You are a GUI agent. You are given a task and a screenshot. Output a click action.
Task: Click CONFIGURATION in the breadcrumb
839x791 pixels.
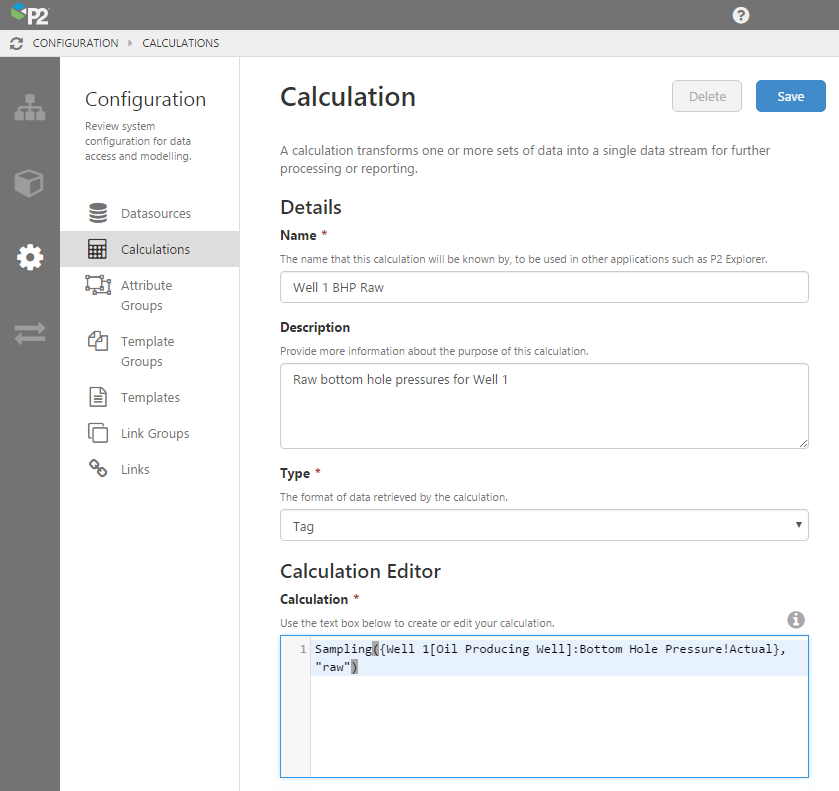[x=75, y=44]
